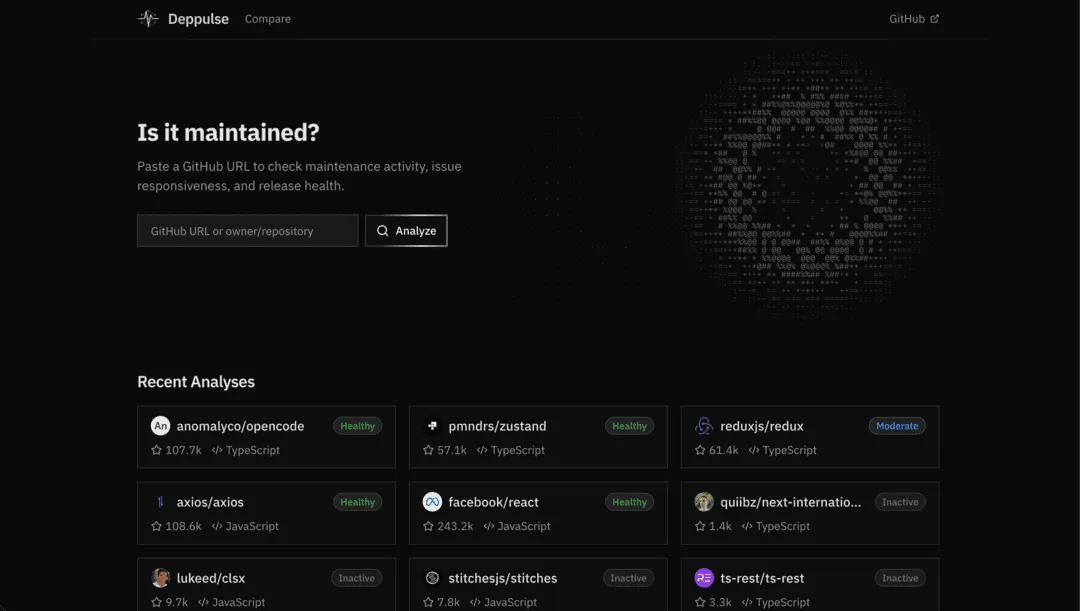The image size is (1080, 611).
Task: Click the anomalyco/opencode avatar icon
Action: 160,426
